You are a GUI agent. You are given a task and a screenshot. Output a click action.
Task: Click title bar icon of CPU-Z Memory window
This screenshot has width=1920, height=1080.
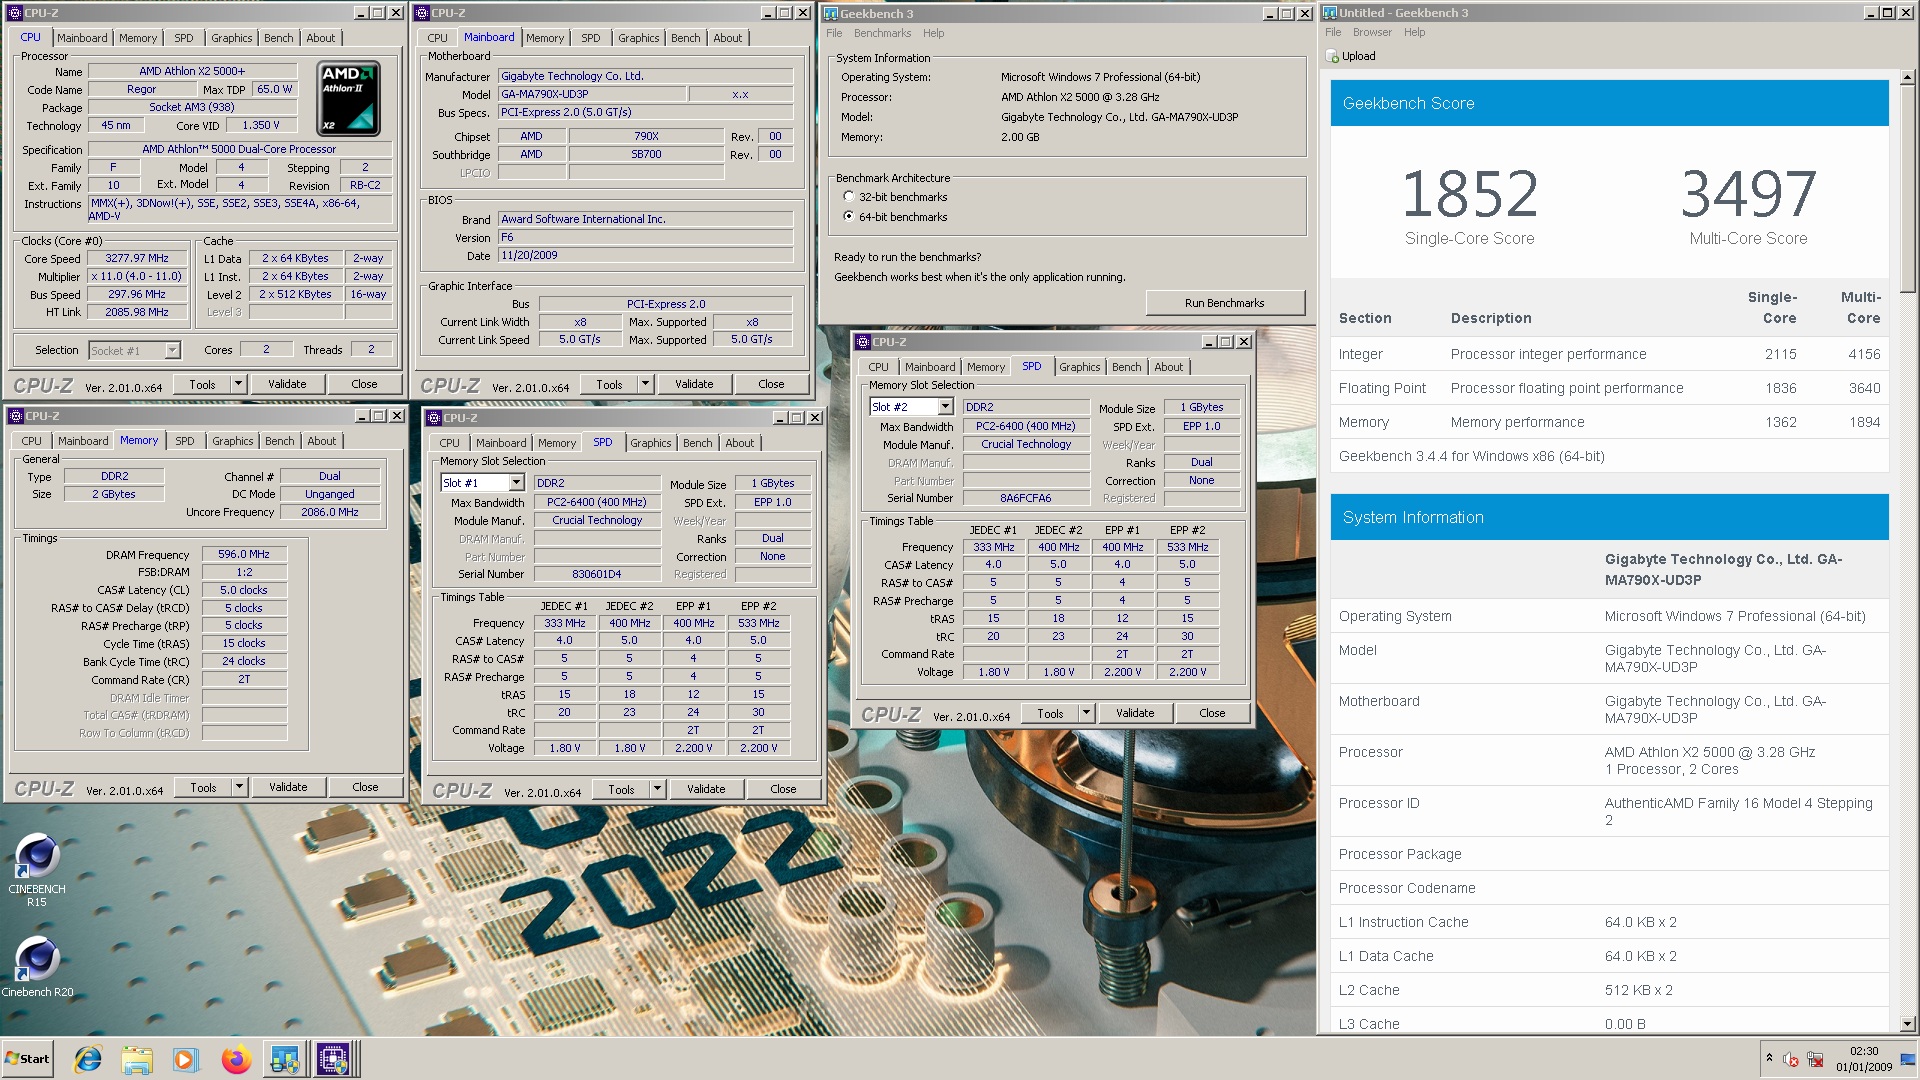click(15, 416)
